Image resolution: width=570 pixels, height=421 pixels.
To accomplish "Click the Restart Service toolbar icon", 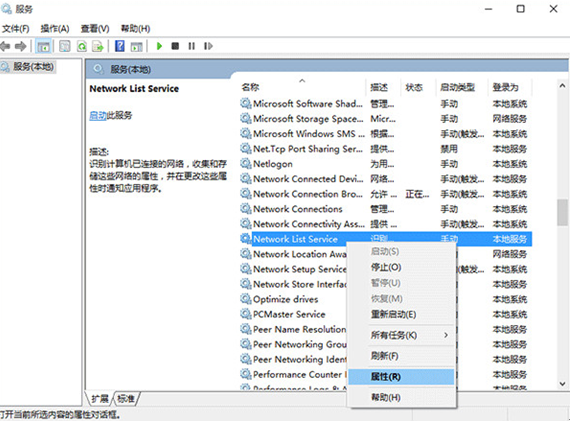I will (208, 46).
